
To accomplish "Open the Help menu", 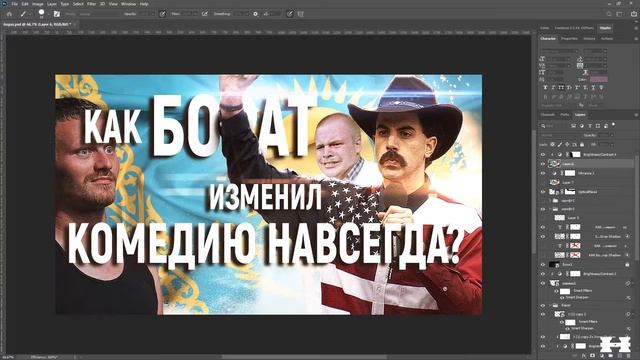I will [144, 4].
